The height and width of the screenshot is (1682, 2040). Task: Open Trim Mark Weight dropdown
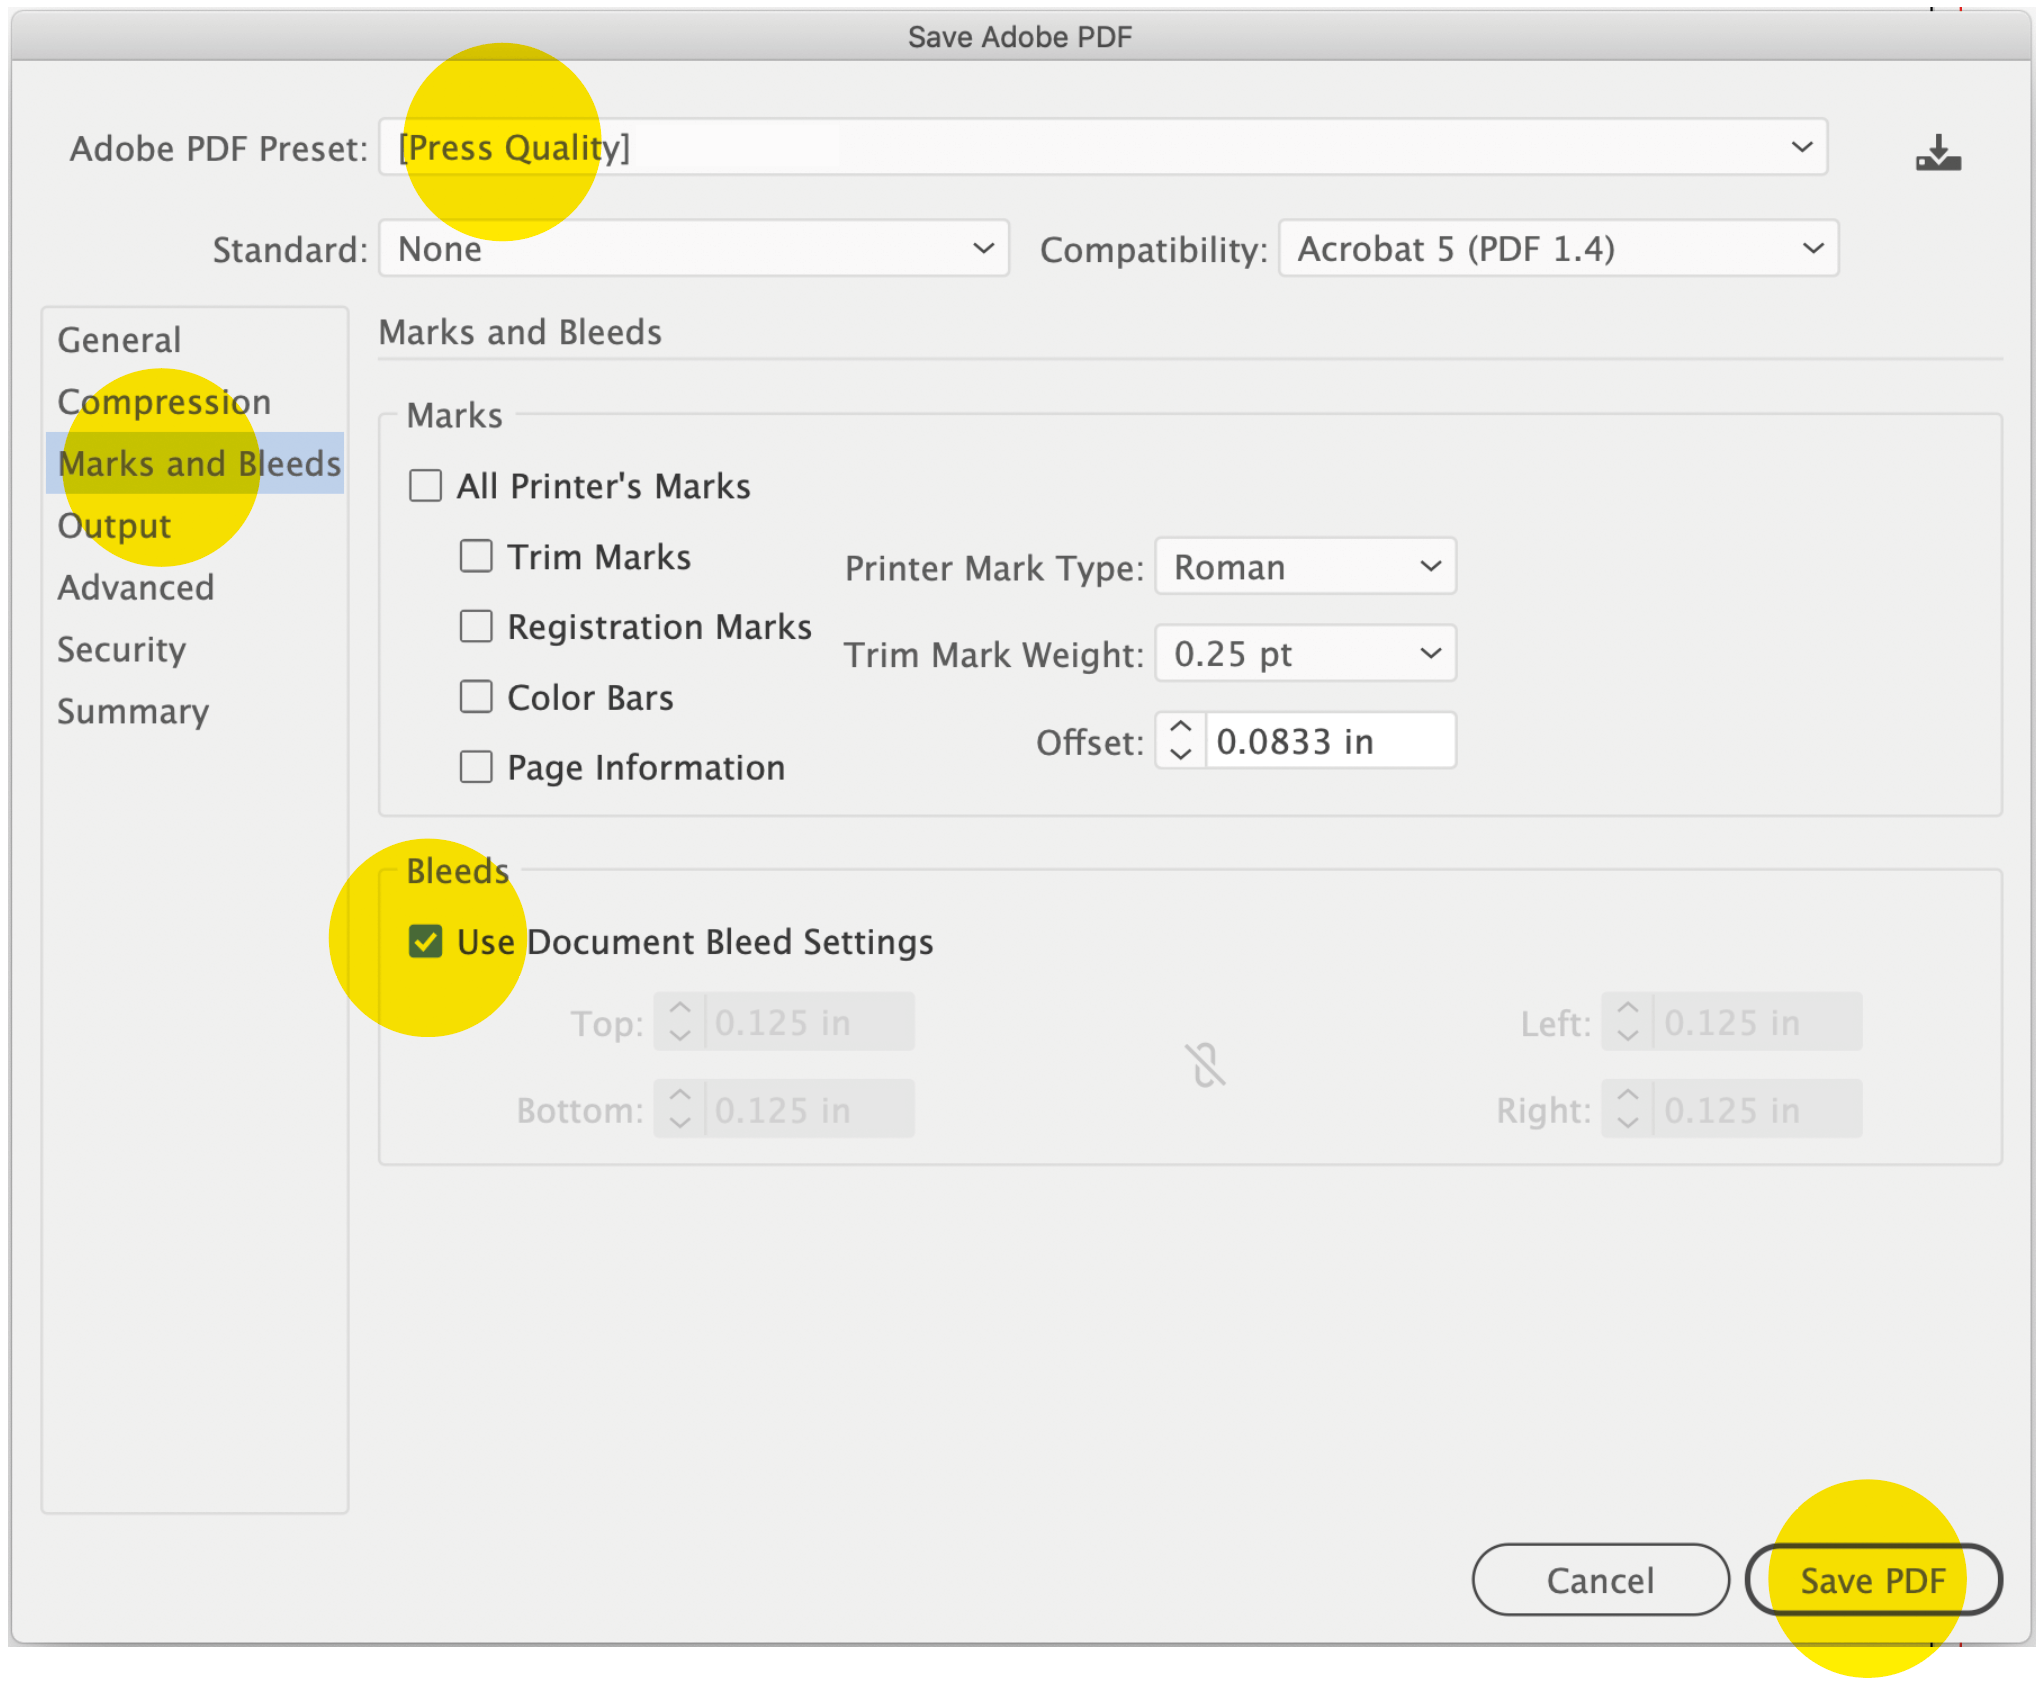tap(1304, 654)
